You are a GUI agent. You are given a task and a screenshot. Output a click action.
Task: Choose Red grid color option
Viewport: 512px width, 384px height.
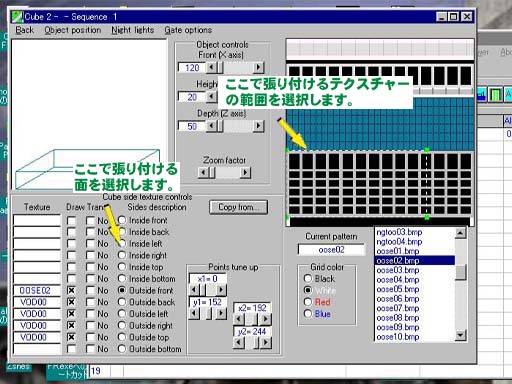[x=308, y=302]
